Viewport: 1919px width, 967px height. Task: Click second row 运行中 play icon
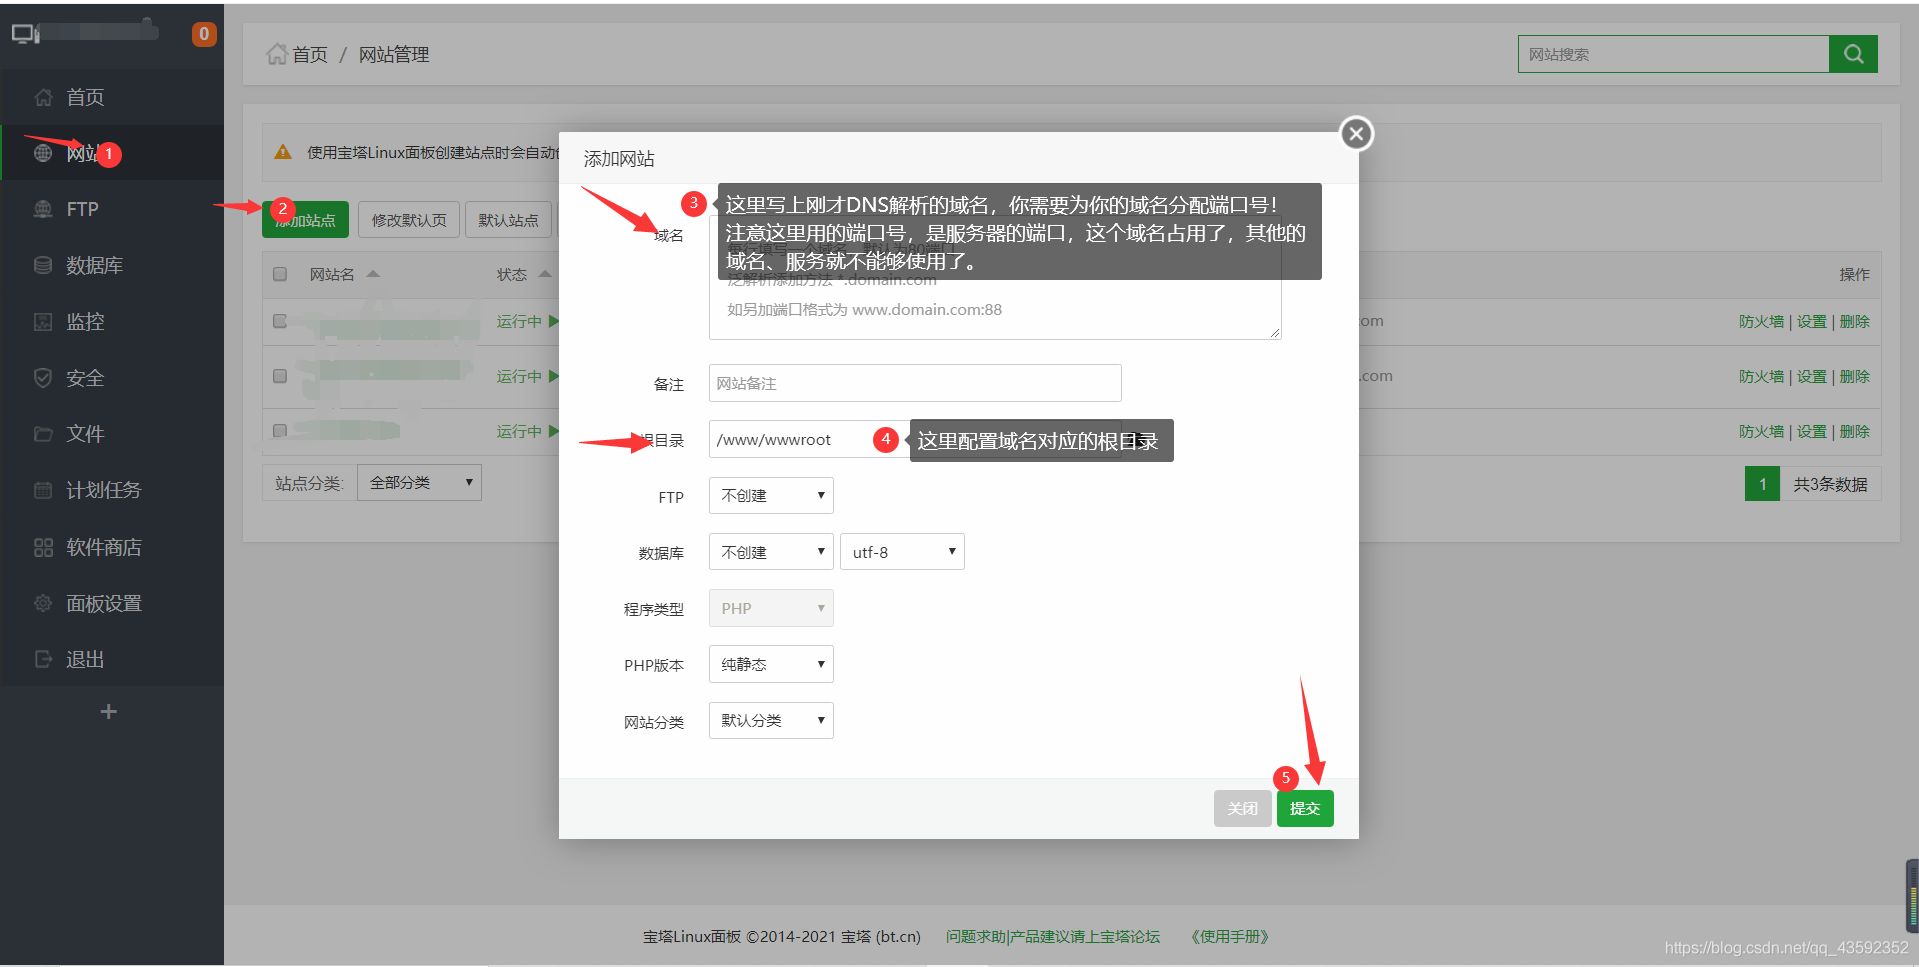tap(553, 376)
